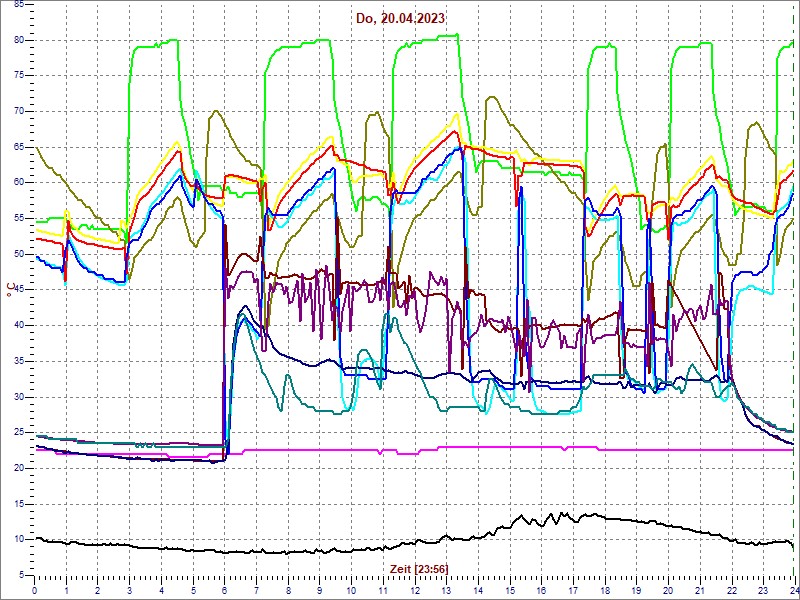The height and width of the screenshot is (600, 800).
Task: Click hour 16 on the time axis
Action: [541, 590]
